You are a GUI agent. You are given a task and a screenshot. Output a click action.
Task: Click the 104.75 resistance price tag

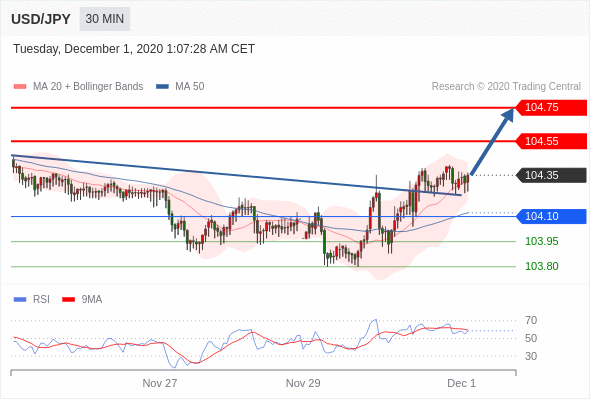click(551, 108)
